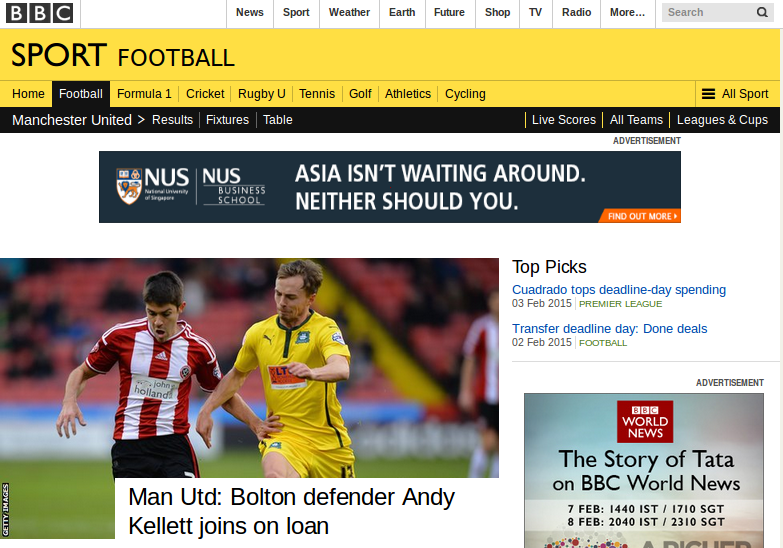The image size is (783, 548).
Task: Click The Story of Tata ad
Action: click(644, 471)
